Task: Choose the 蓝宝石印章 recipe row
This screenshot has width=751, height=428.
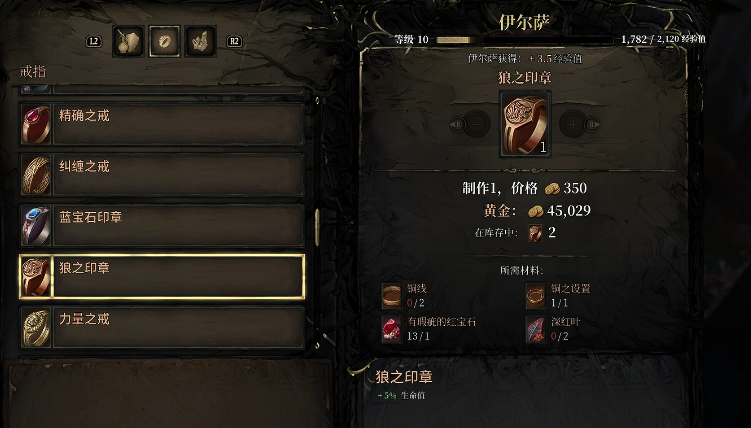Action: tap(162, 226)
